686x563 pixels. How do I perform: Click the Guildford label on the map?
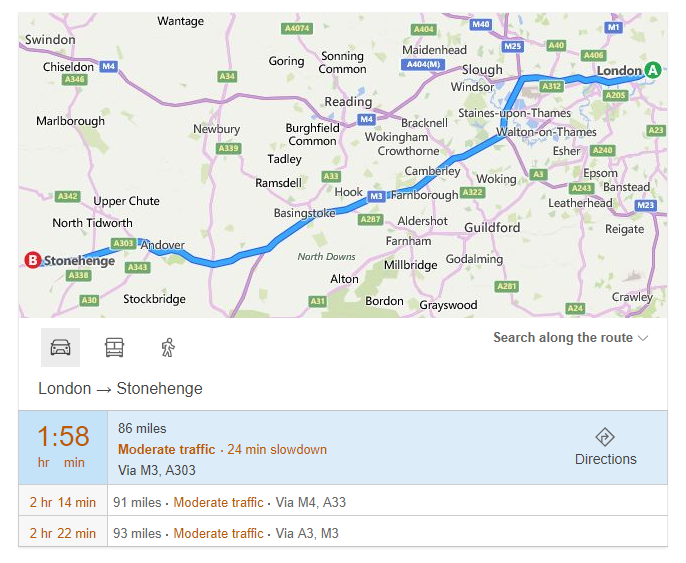click(492, 227)
